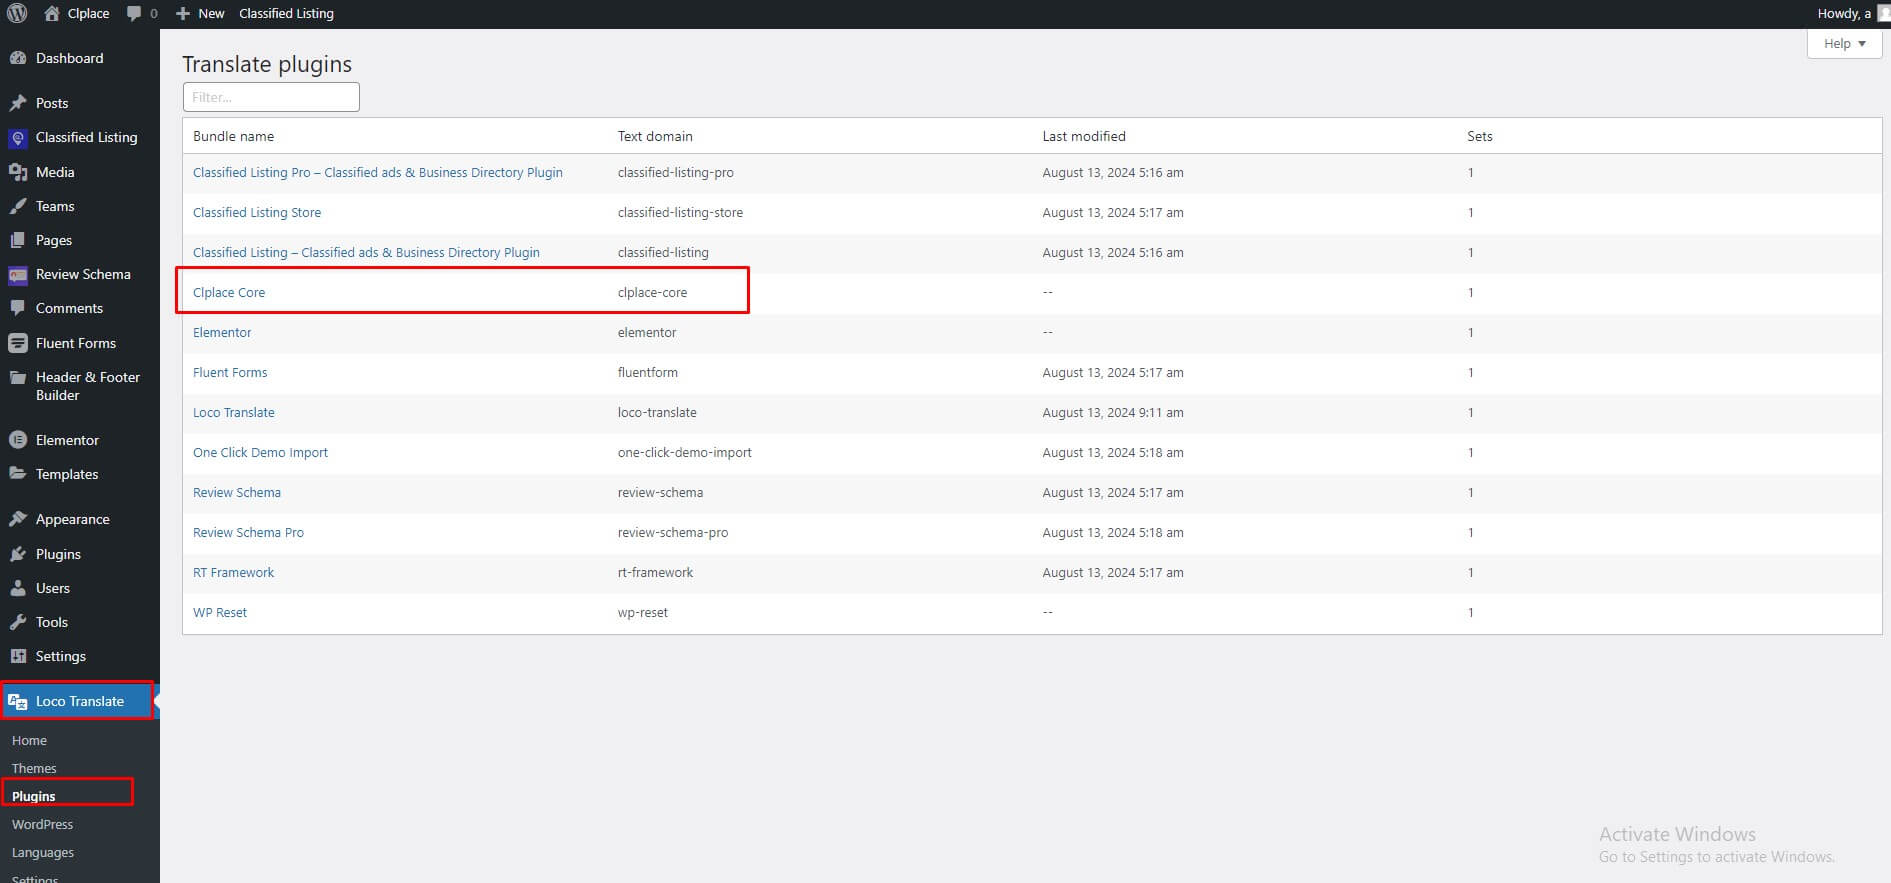Image resolution: width=1891 pixels, height=883 pixels.
Task: Open Review Schema Pro bundle
Action: (x=248, y=532)
